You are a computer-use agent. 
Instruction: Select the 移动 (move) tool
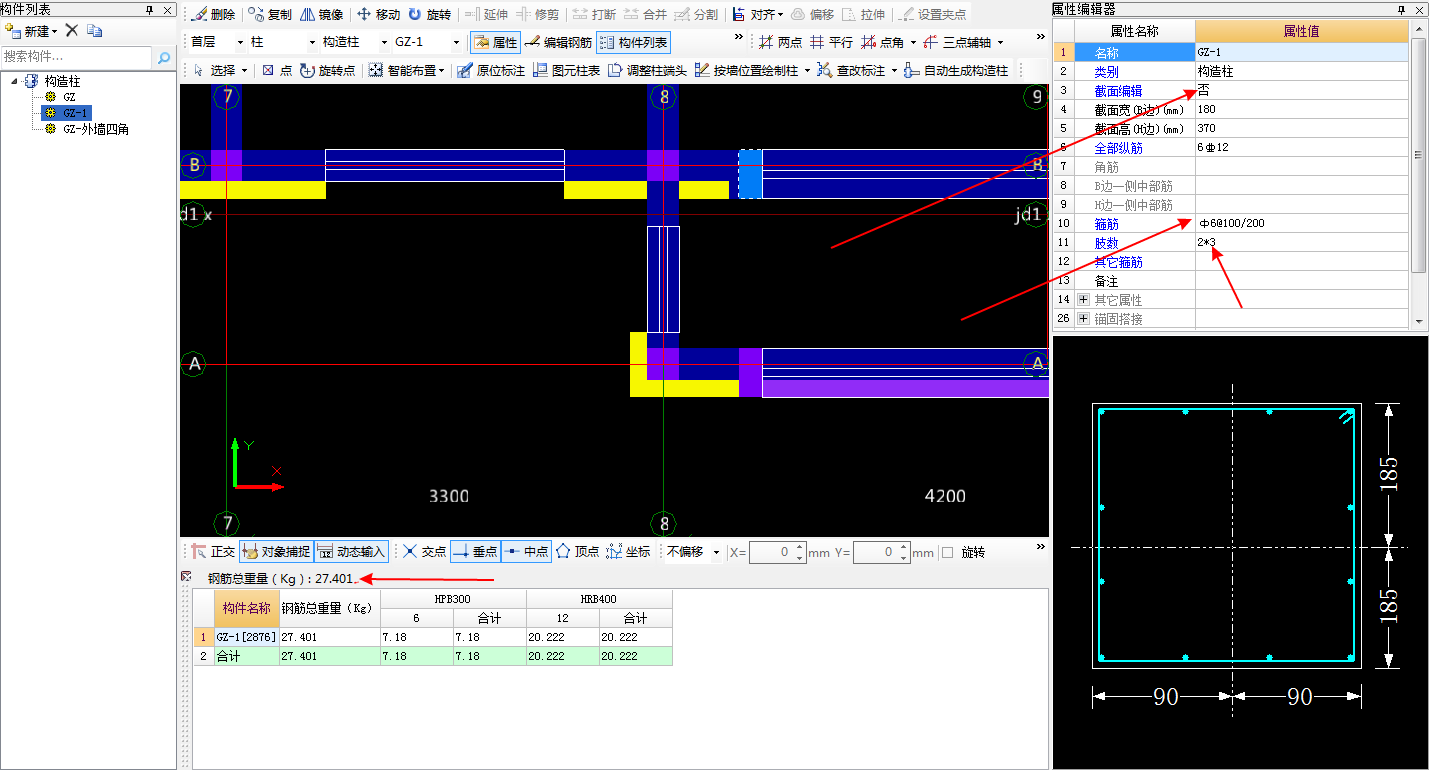click(x=378, y=15)
